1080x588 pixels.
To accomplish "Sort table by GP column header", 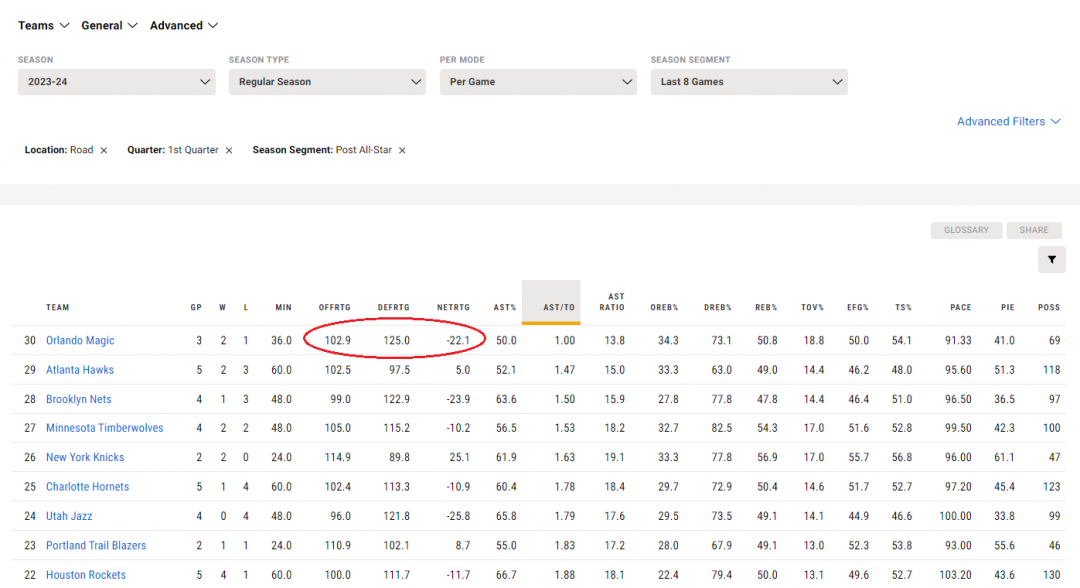I will [x=196, y=308].
